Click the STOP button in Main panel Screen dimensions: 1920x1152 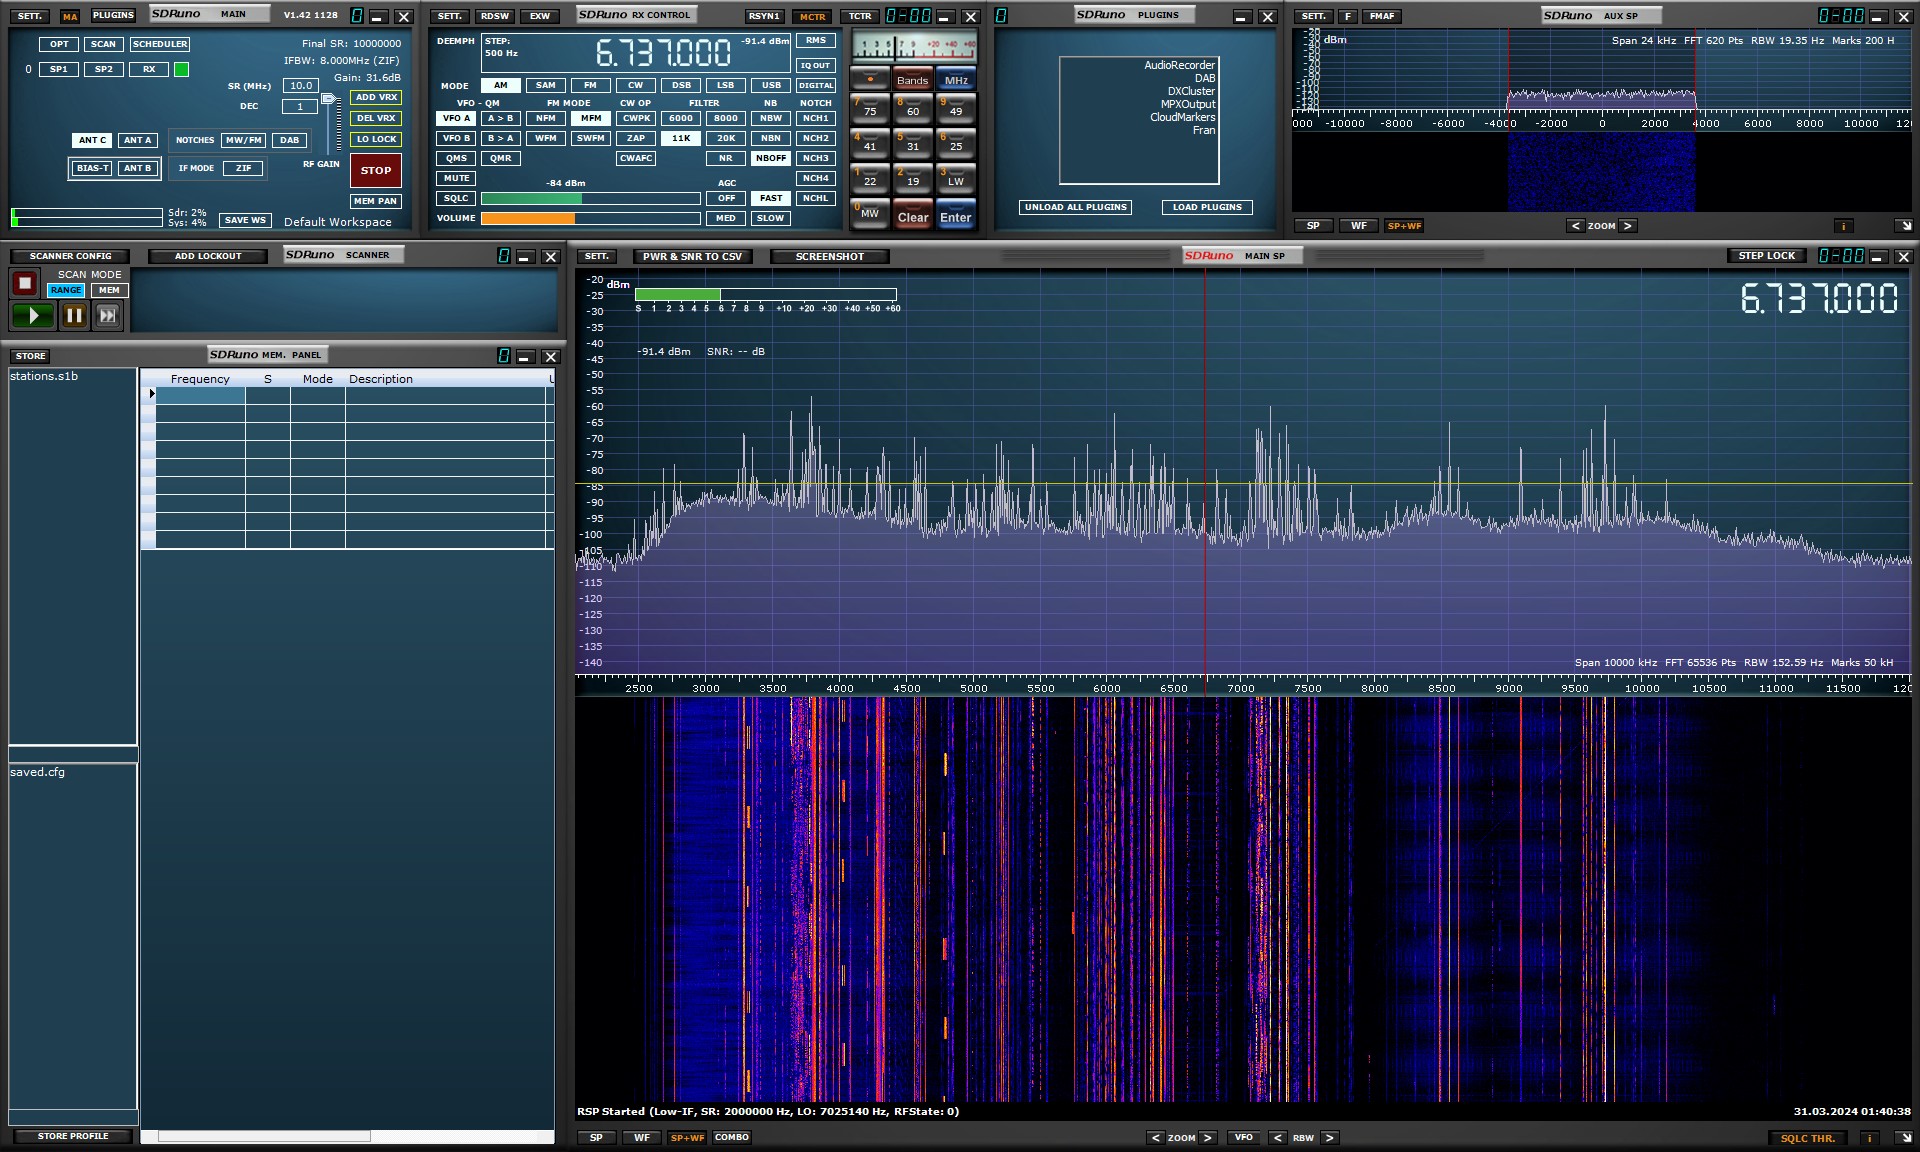click(x=376, y=170)
